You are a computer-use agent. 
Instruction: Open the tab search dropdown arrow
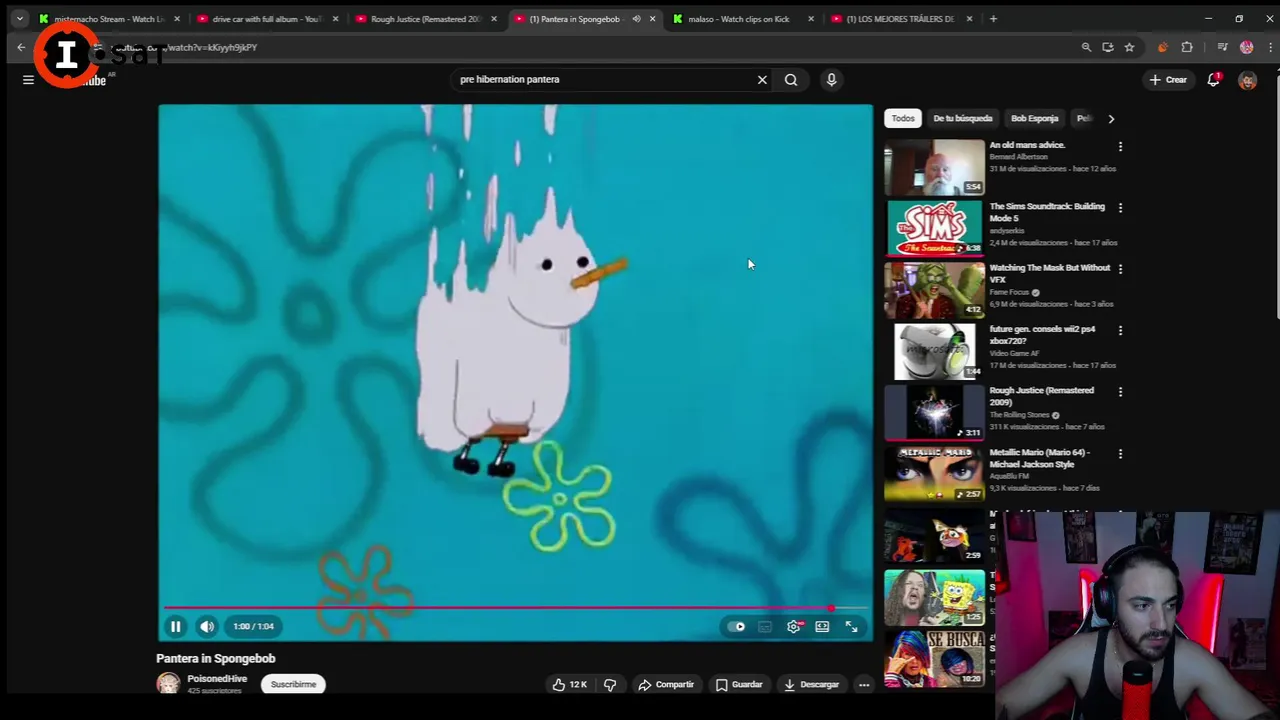tap(19, 19)
